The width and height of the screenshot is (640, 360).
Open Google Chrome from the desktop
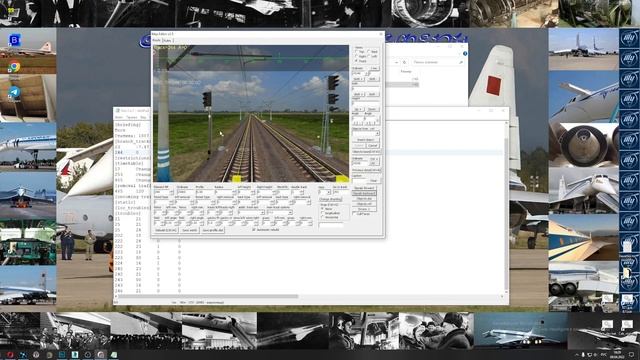click(x=14, y=67)
